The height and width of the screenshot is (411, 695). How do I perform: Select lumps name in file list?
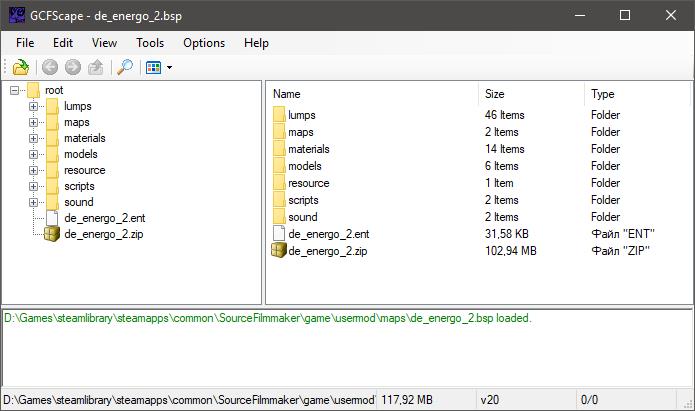(302, 115)
